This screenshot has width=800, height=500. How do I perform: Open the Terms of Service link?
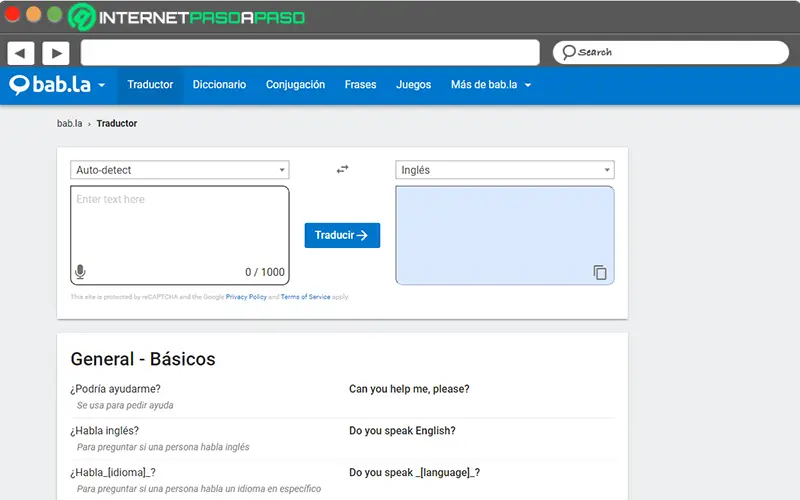click(x=305, y=297)
